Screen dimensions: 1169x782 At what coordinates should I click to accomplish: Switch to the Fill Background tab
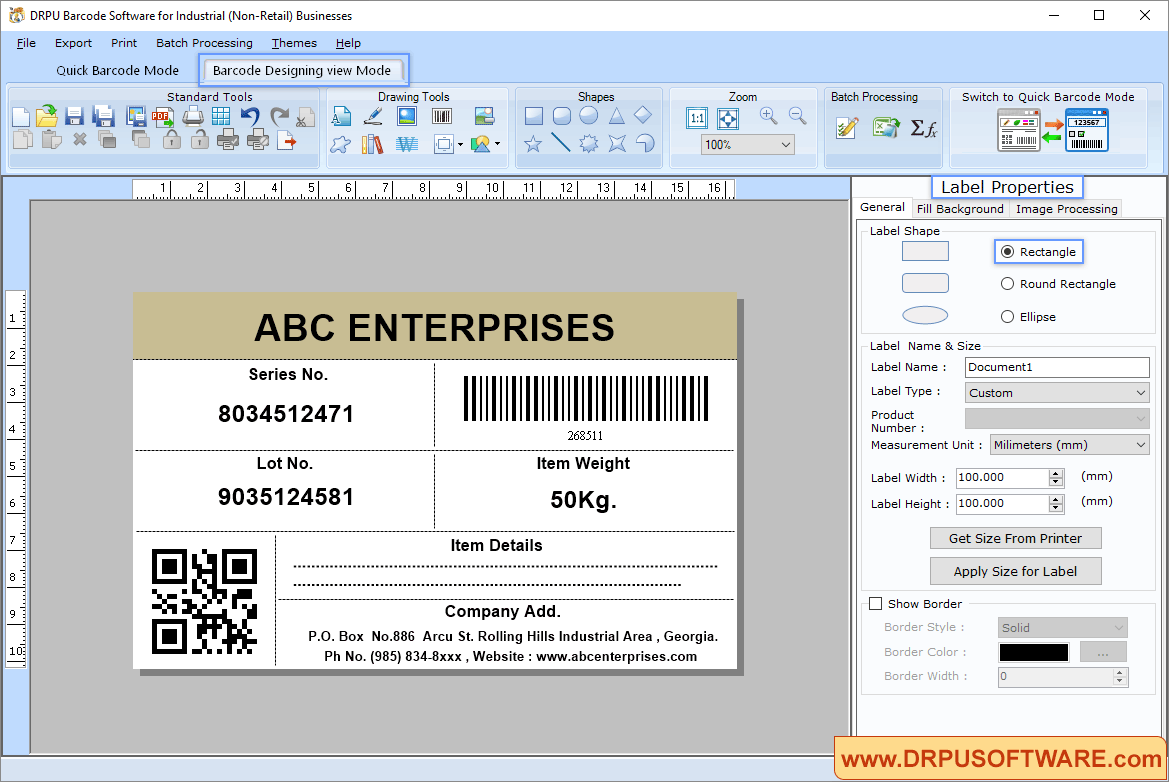click(959, 209)
